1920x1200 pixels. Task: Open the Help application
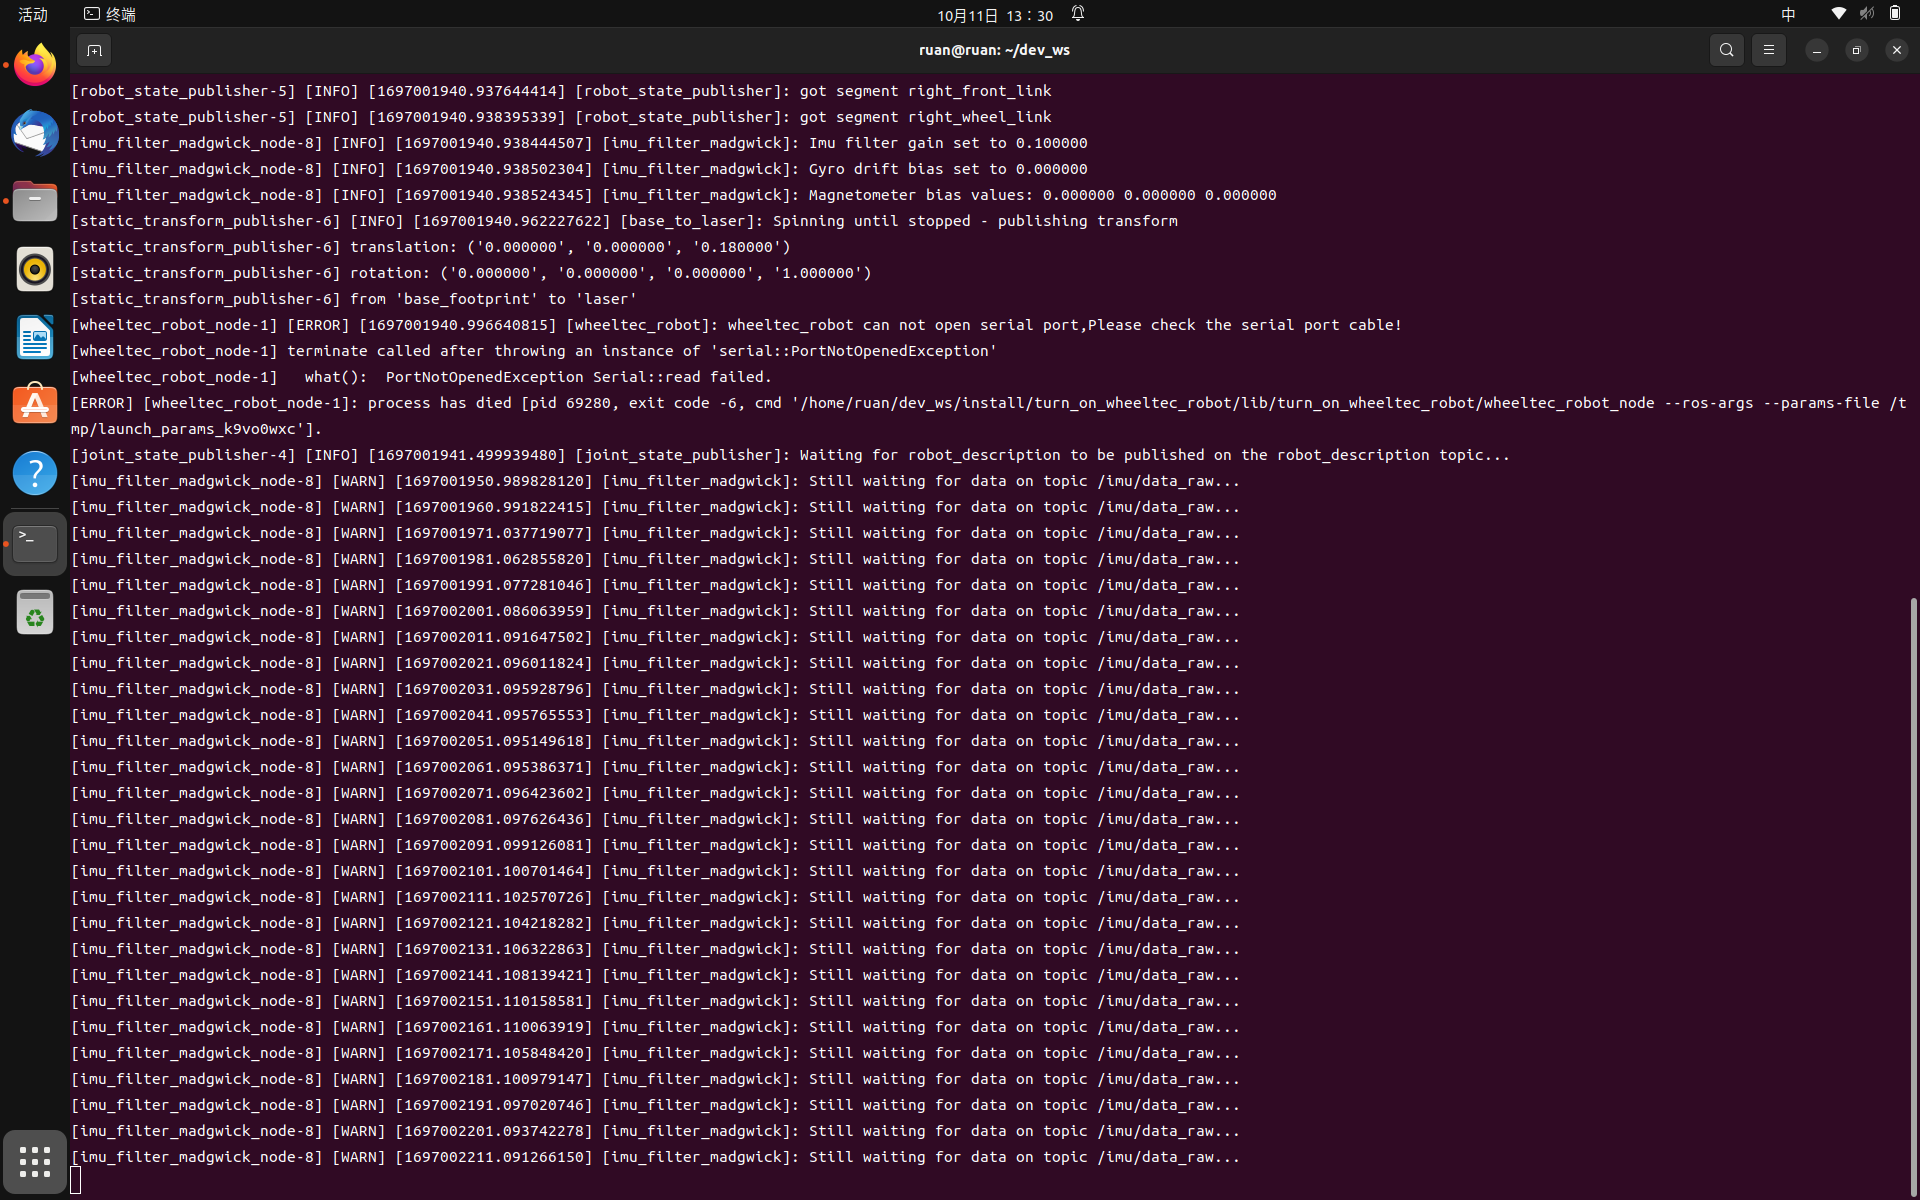click(x=35, y=473)
